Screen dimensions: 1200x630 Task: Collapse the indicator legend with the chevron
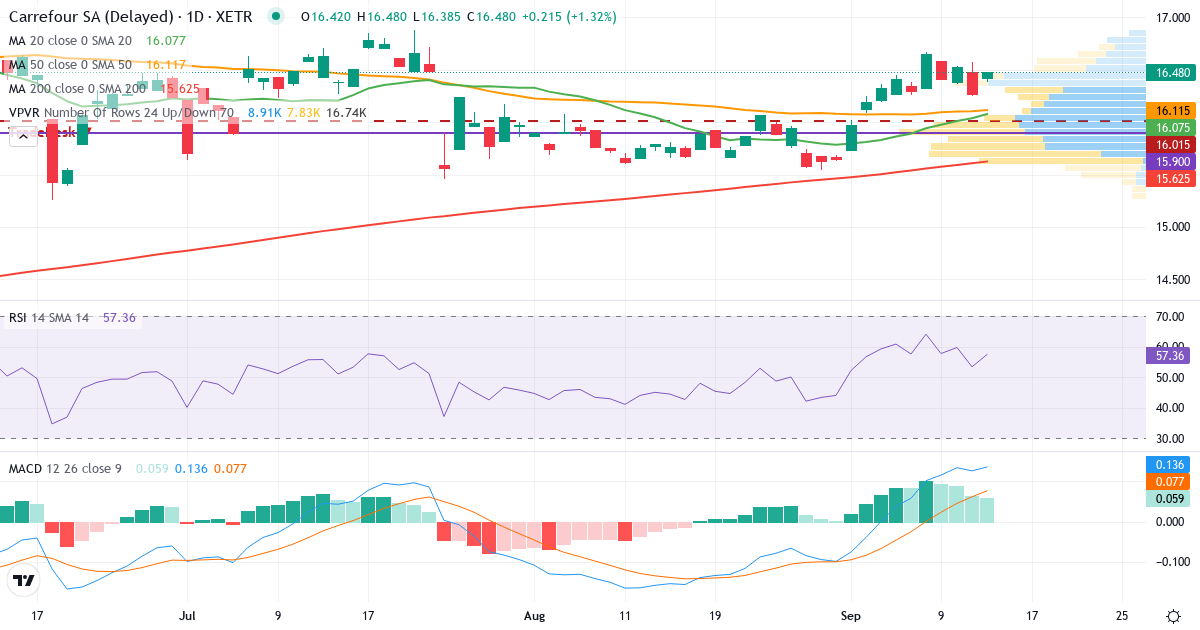pos(23,136)
